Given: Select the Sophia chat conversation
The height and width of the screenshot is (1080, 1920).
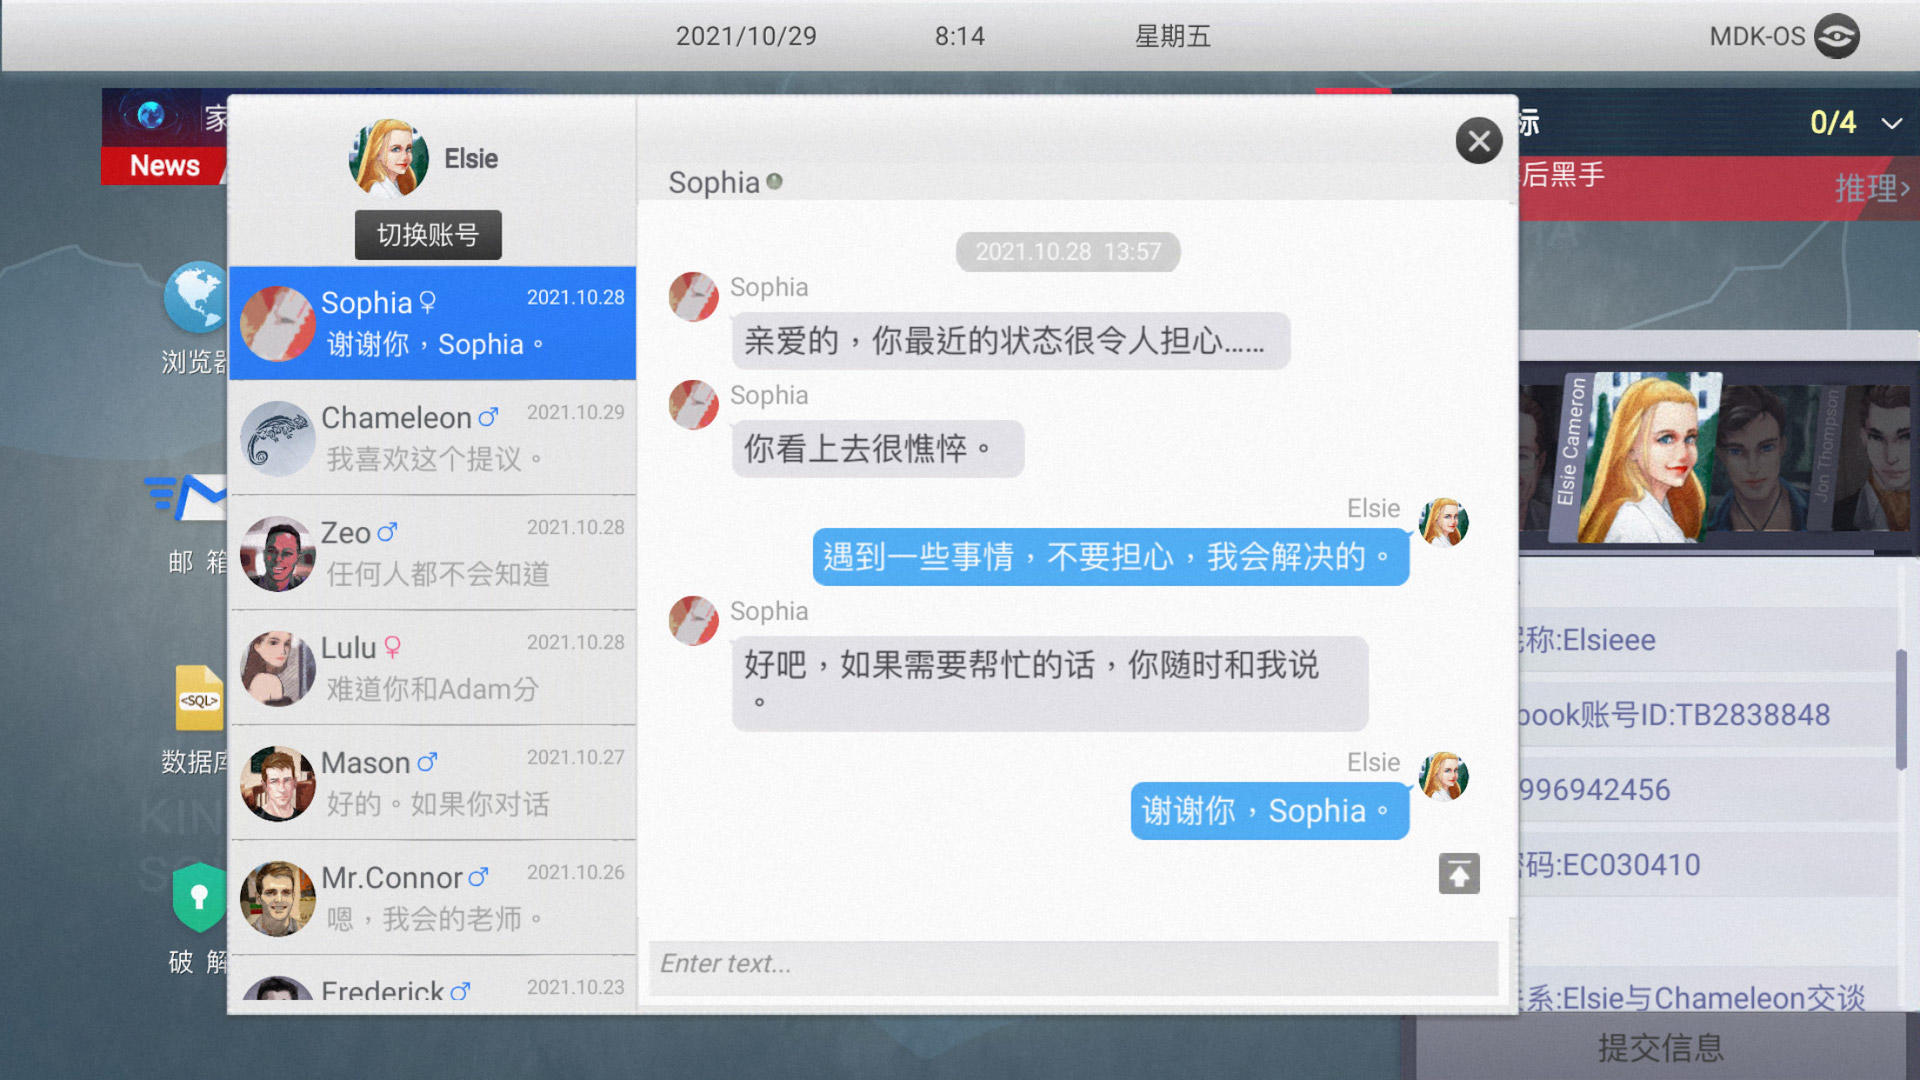Looking at the screenshot, I should [x=435, y=322].
